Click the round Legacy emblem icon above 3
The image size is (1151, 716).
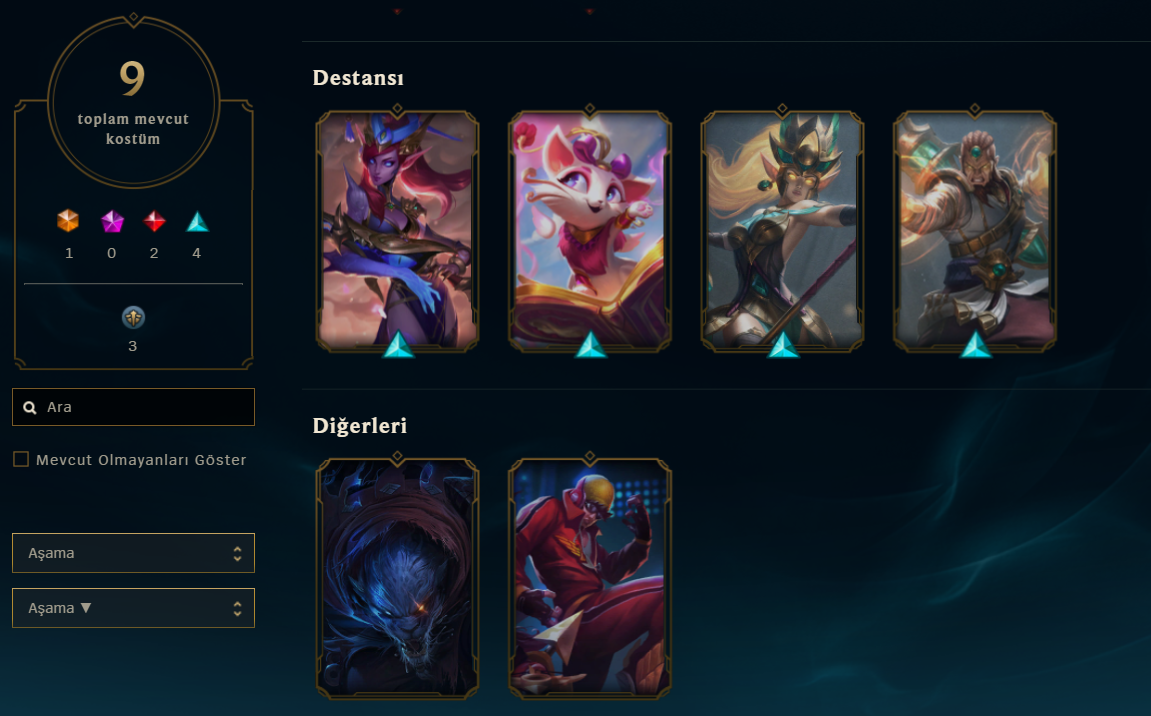click(x=133, y=317)
